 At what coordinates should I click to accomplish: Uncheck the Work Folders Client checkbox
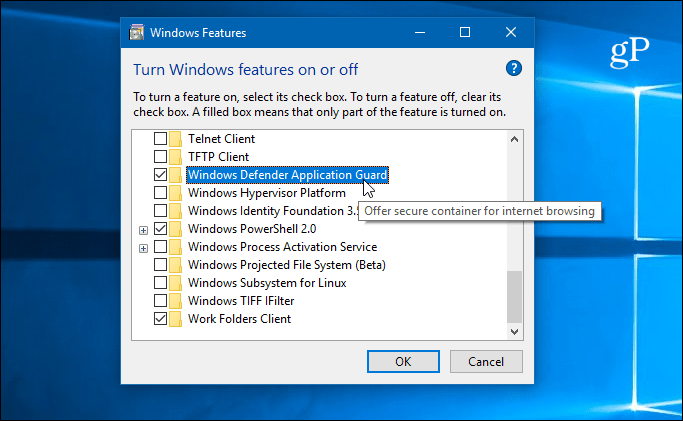(x=160, y=318)
